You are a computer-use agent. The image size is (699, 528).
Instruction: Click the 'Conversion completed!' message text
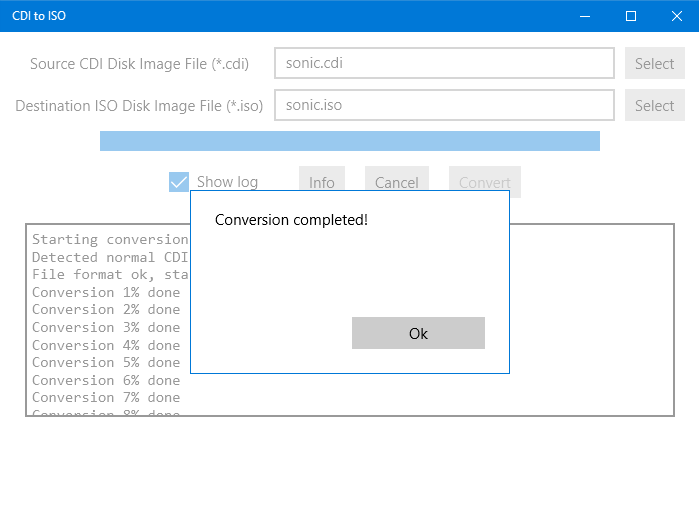(291, 220)
